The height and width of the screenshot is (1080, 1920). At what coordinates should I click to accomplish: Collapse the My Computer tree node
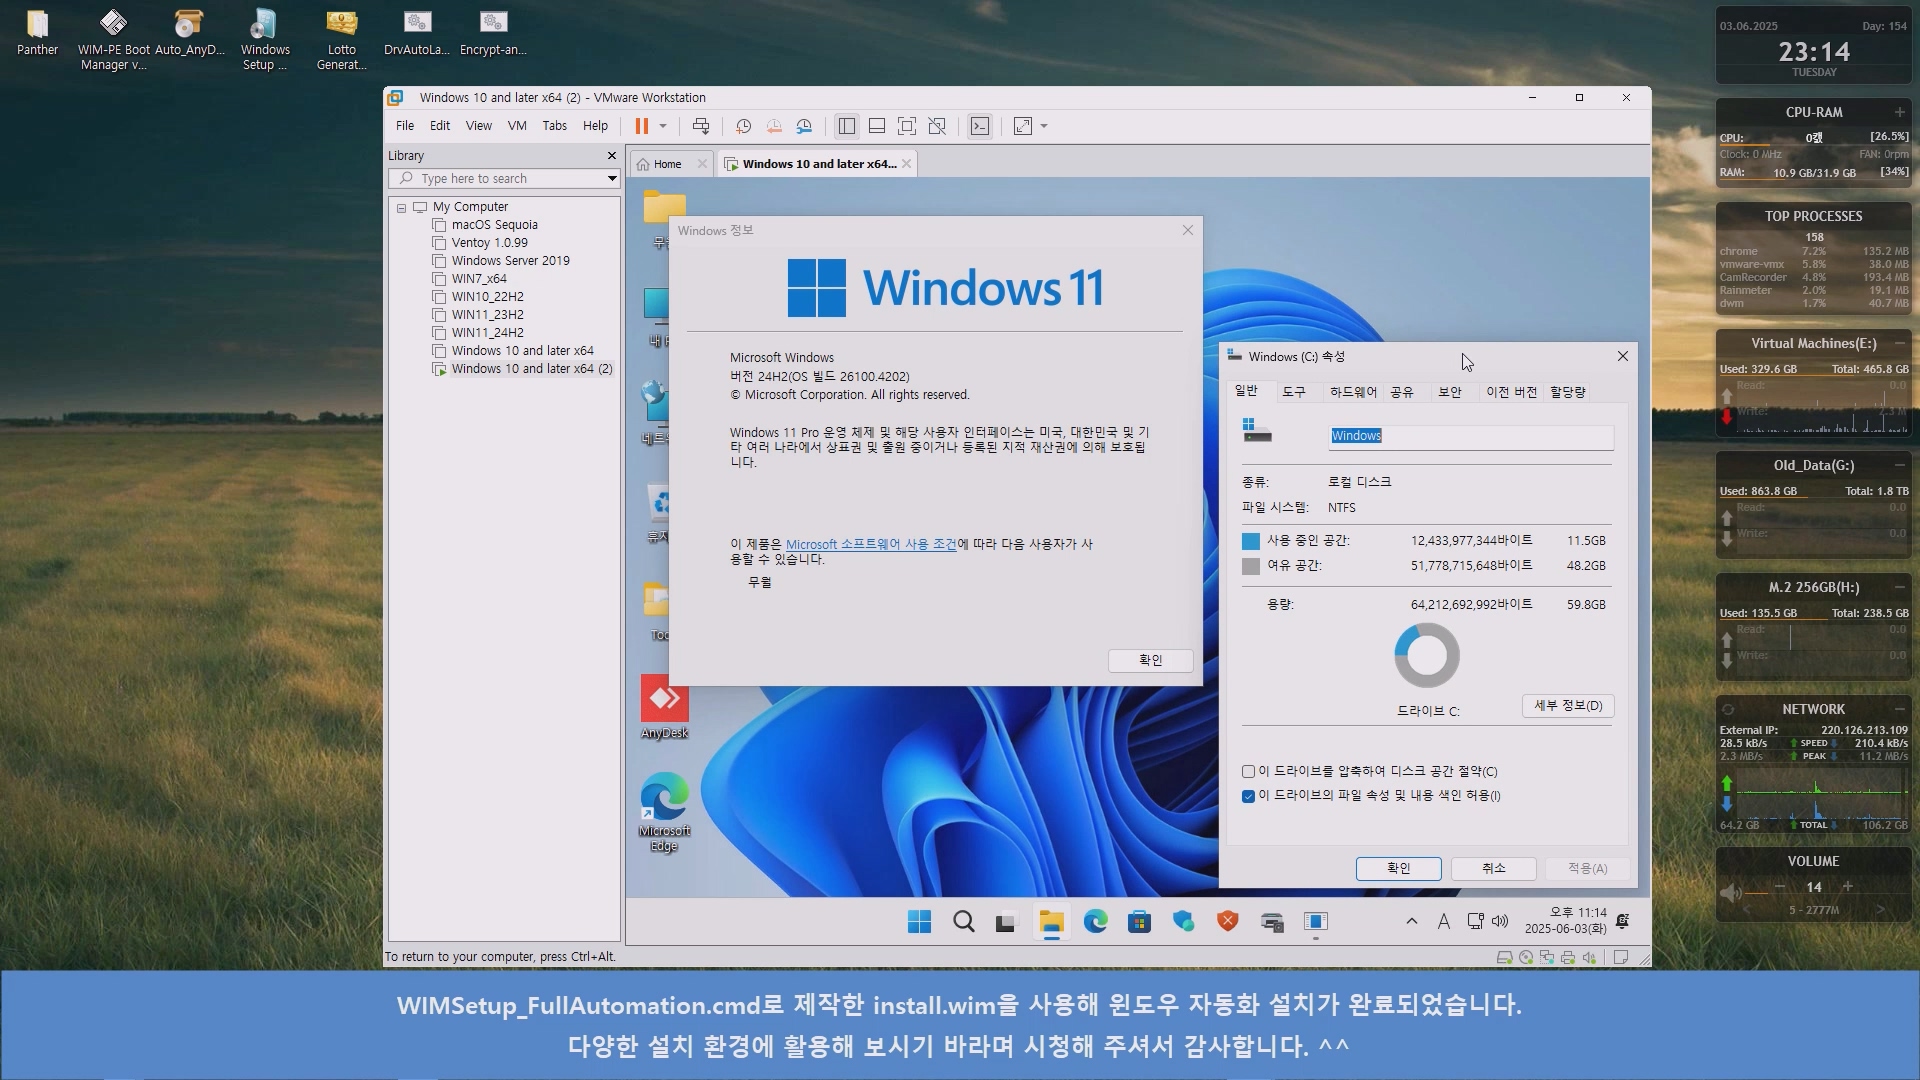(x=401, y=208)
